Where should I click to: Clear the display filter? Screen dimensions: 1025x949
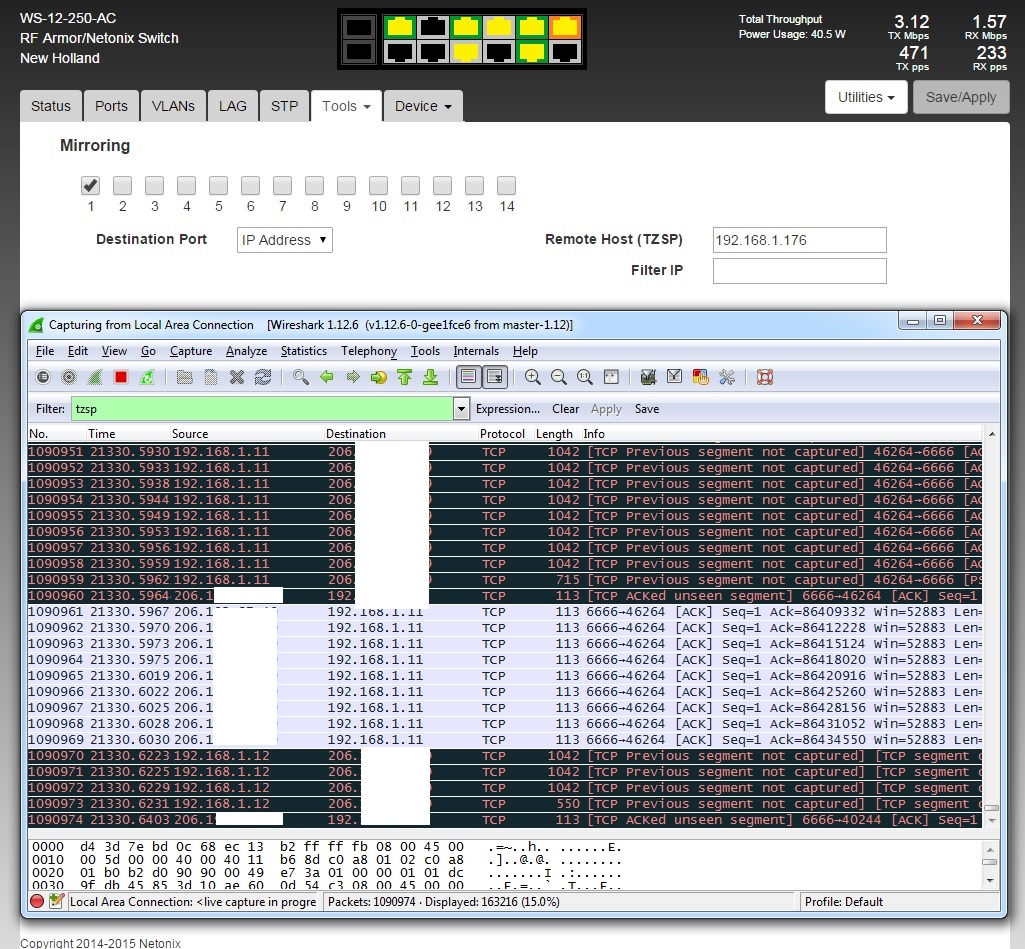pos(565,409)
